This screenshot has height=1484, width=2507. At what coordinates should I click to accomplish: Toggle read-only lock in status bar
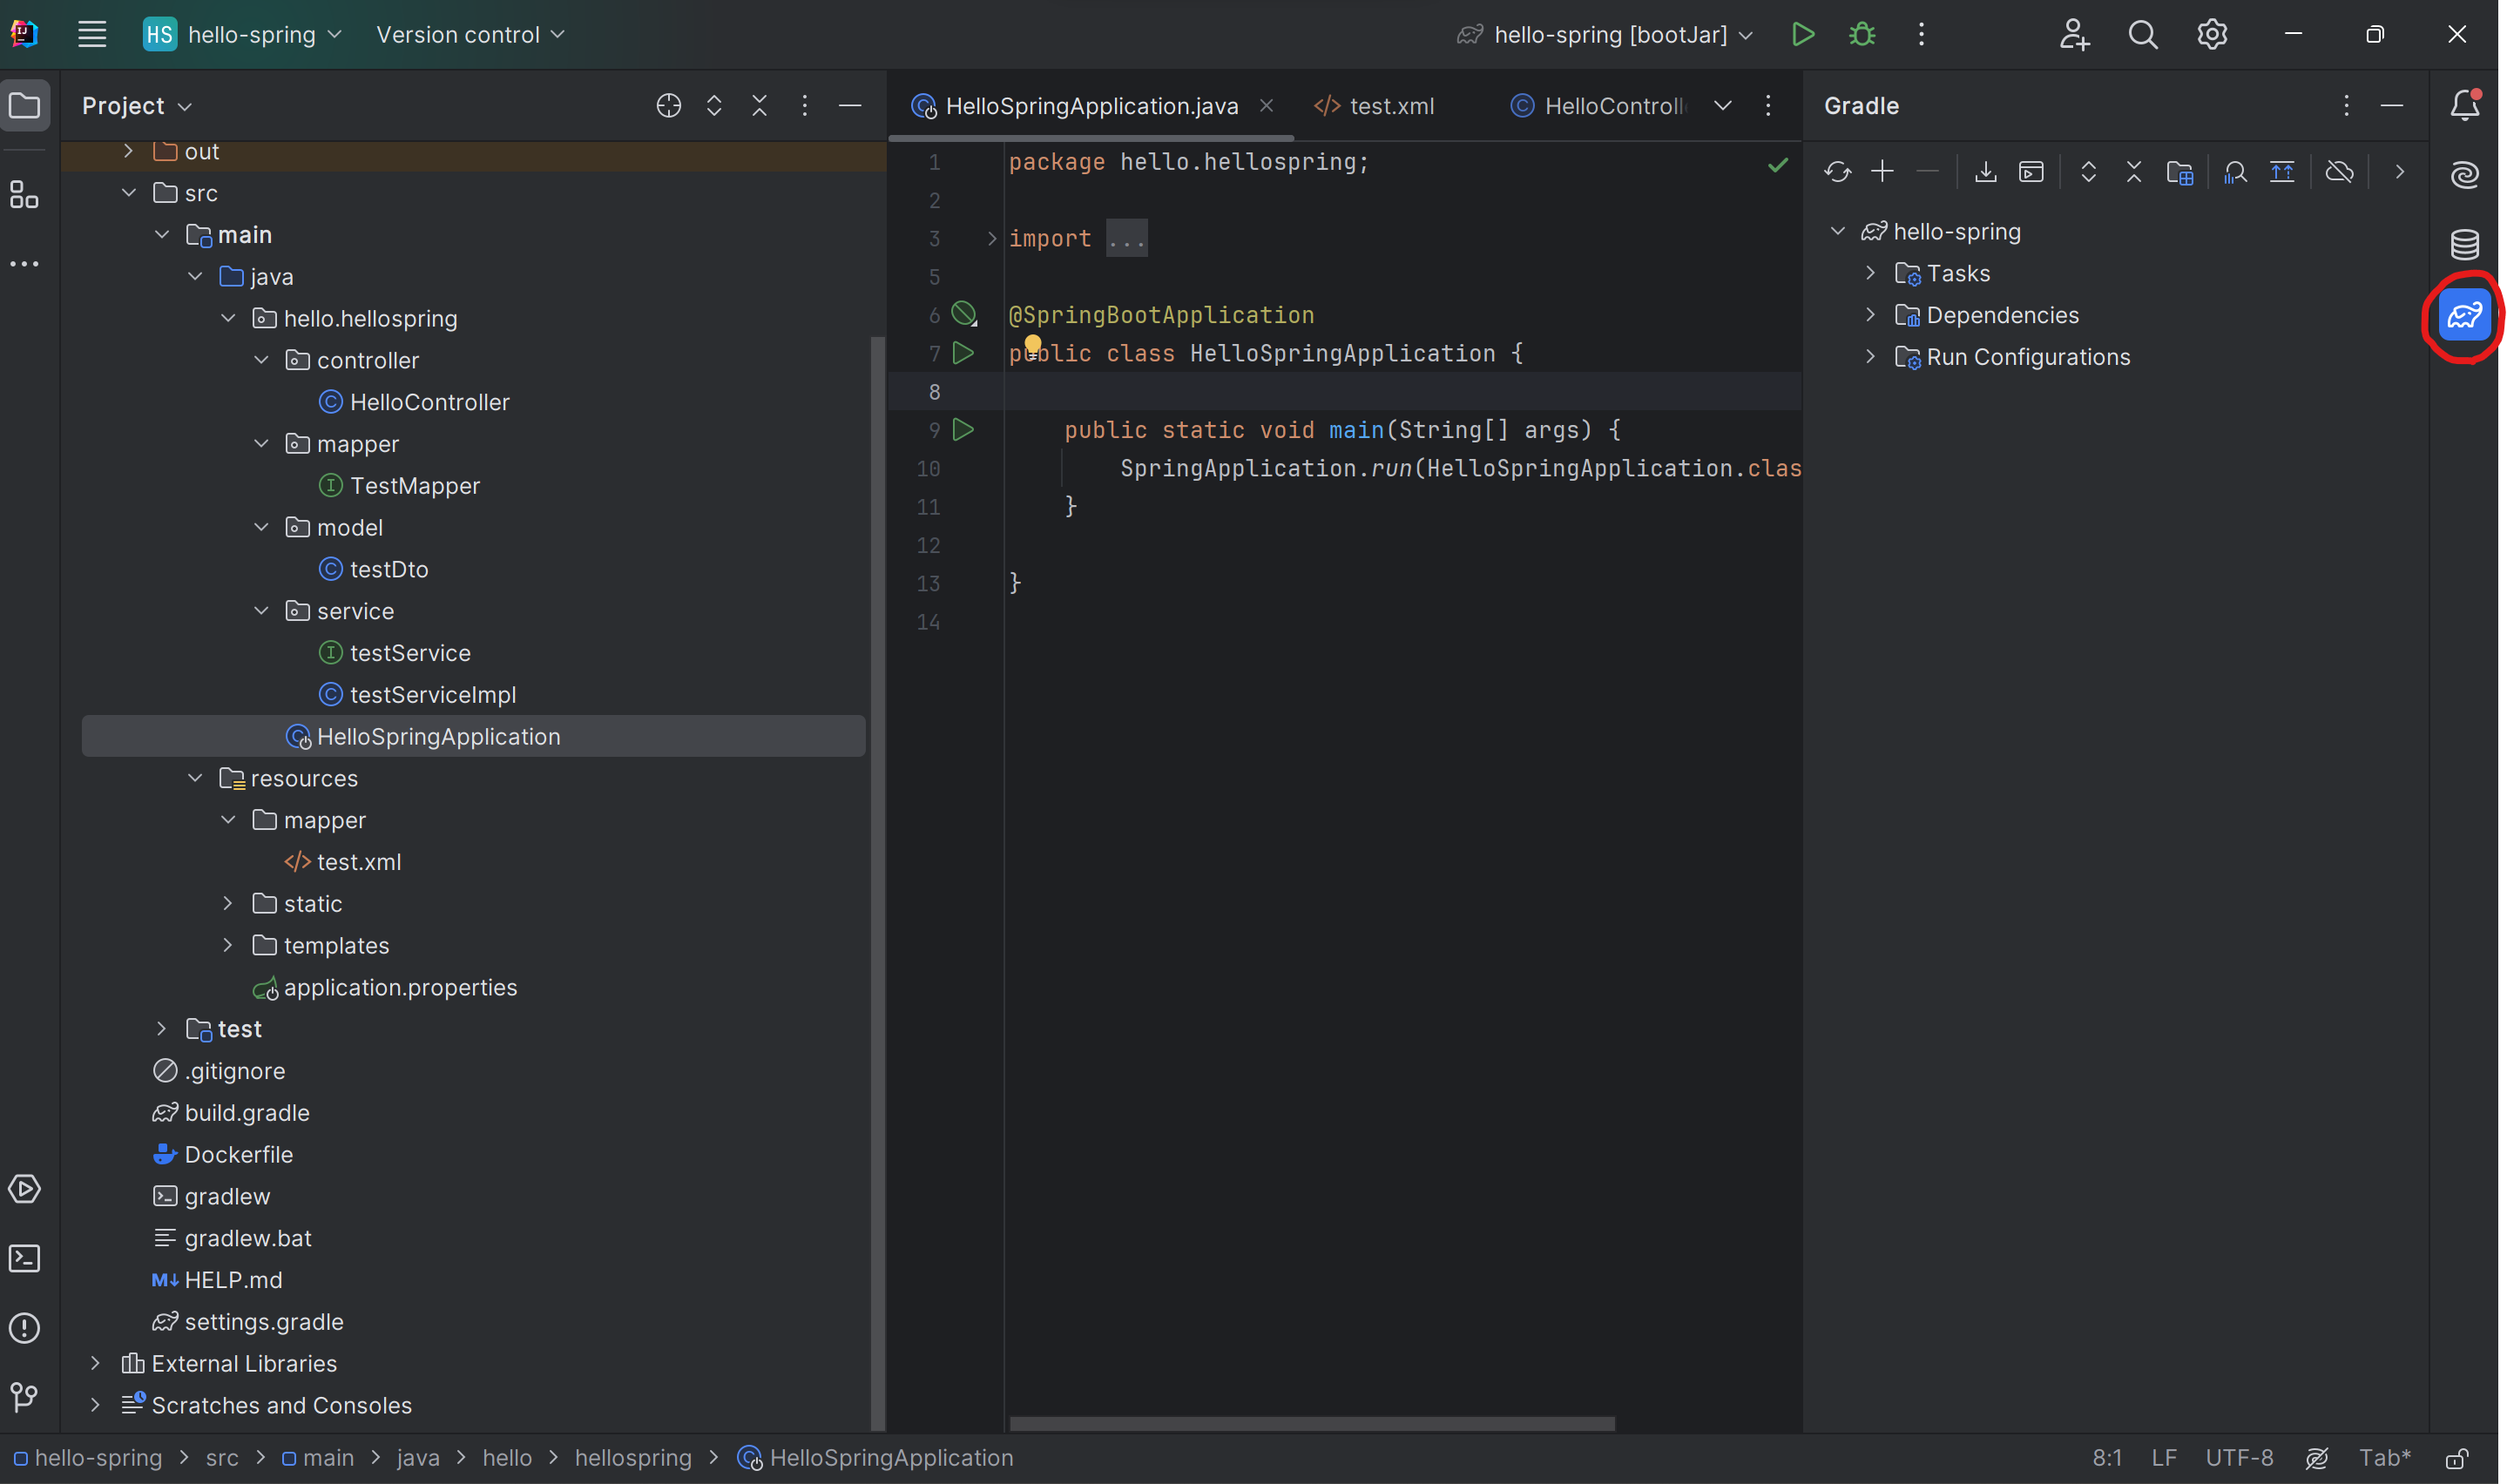(x=2457, y=1458)
